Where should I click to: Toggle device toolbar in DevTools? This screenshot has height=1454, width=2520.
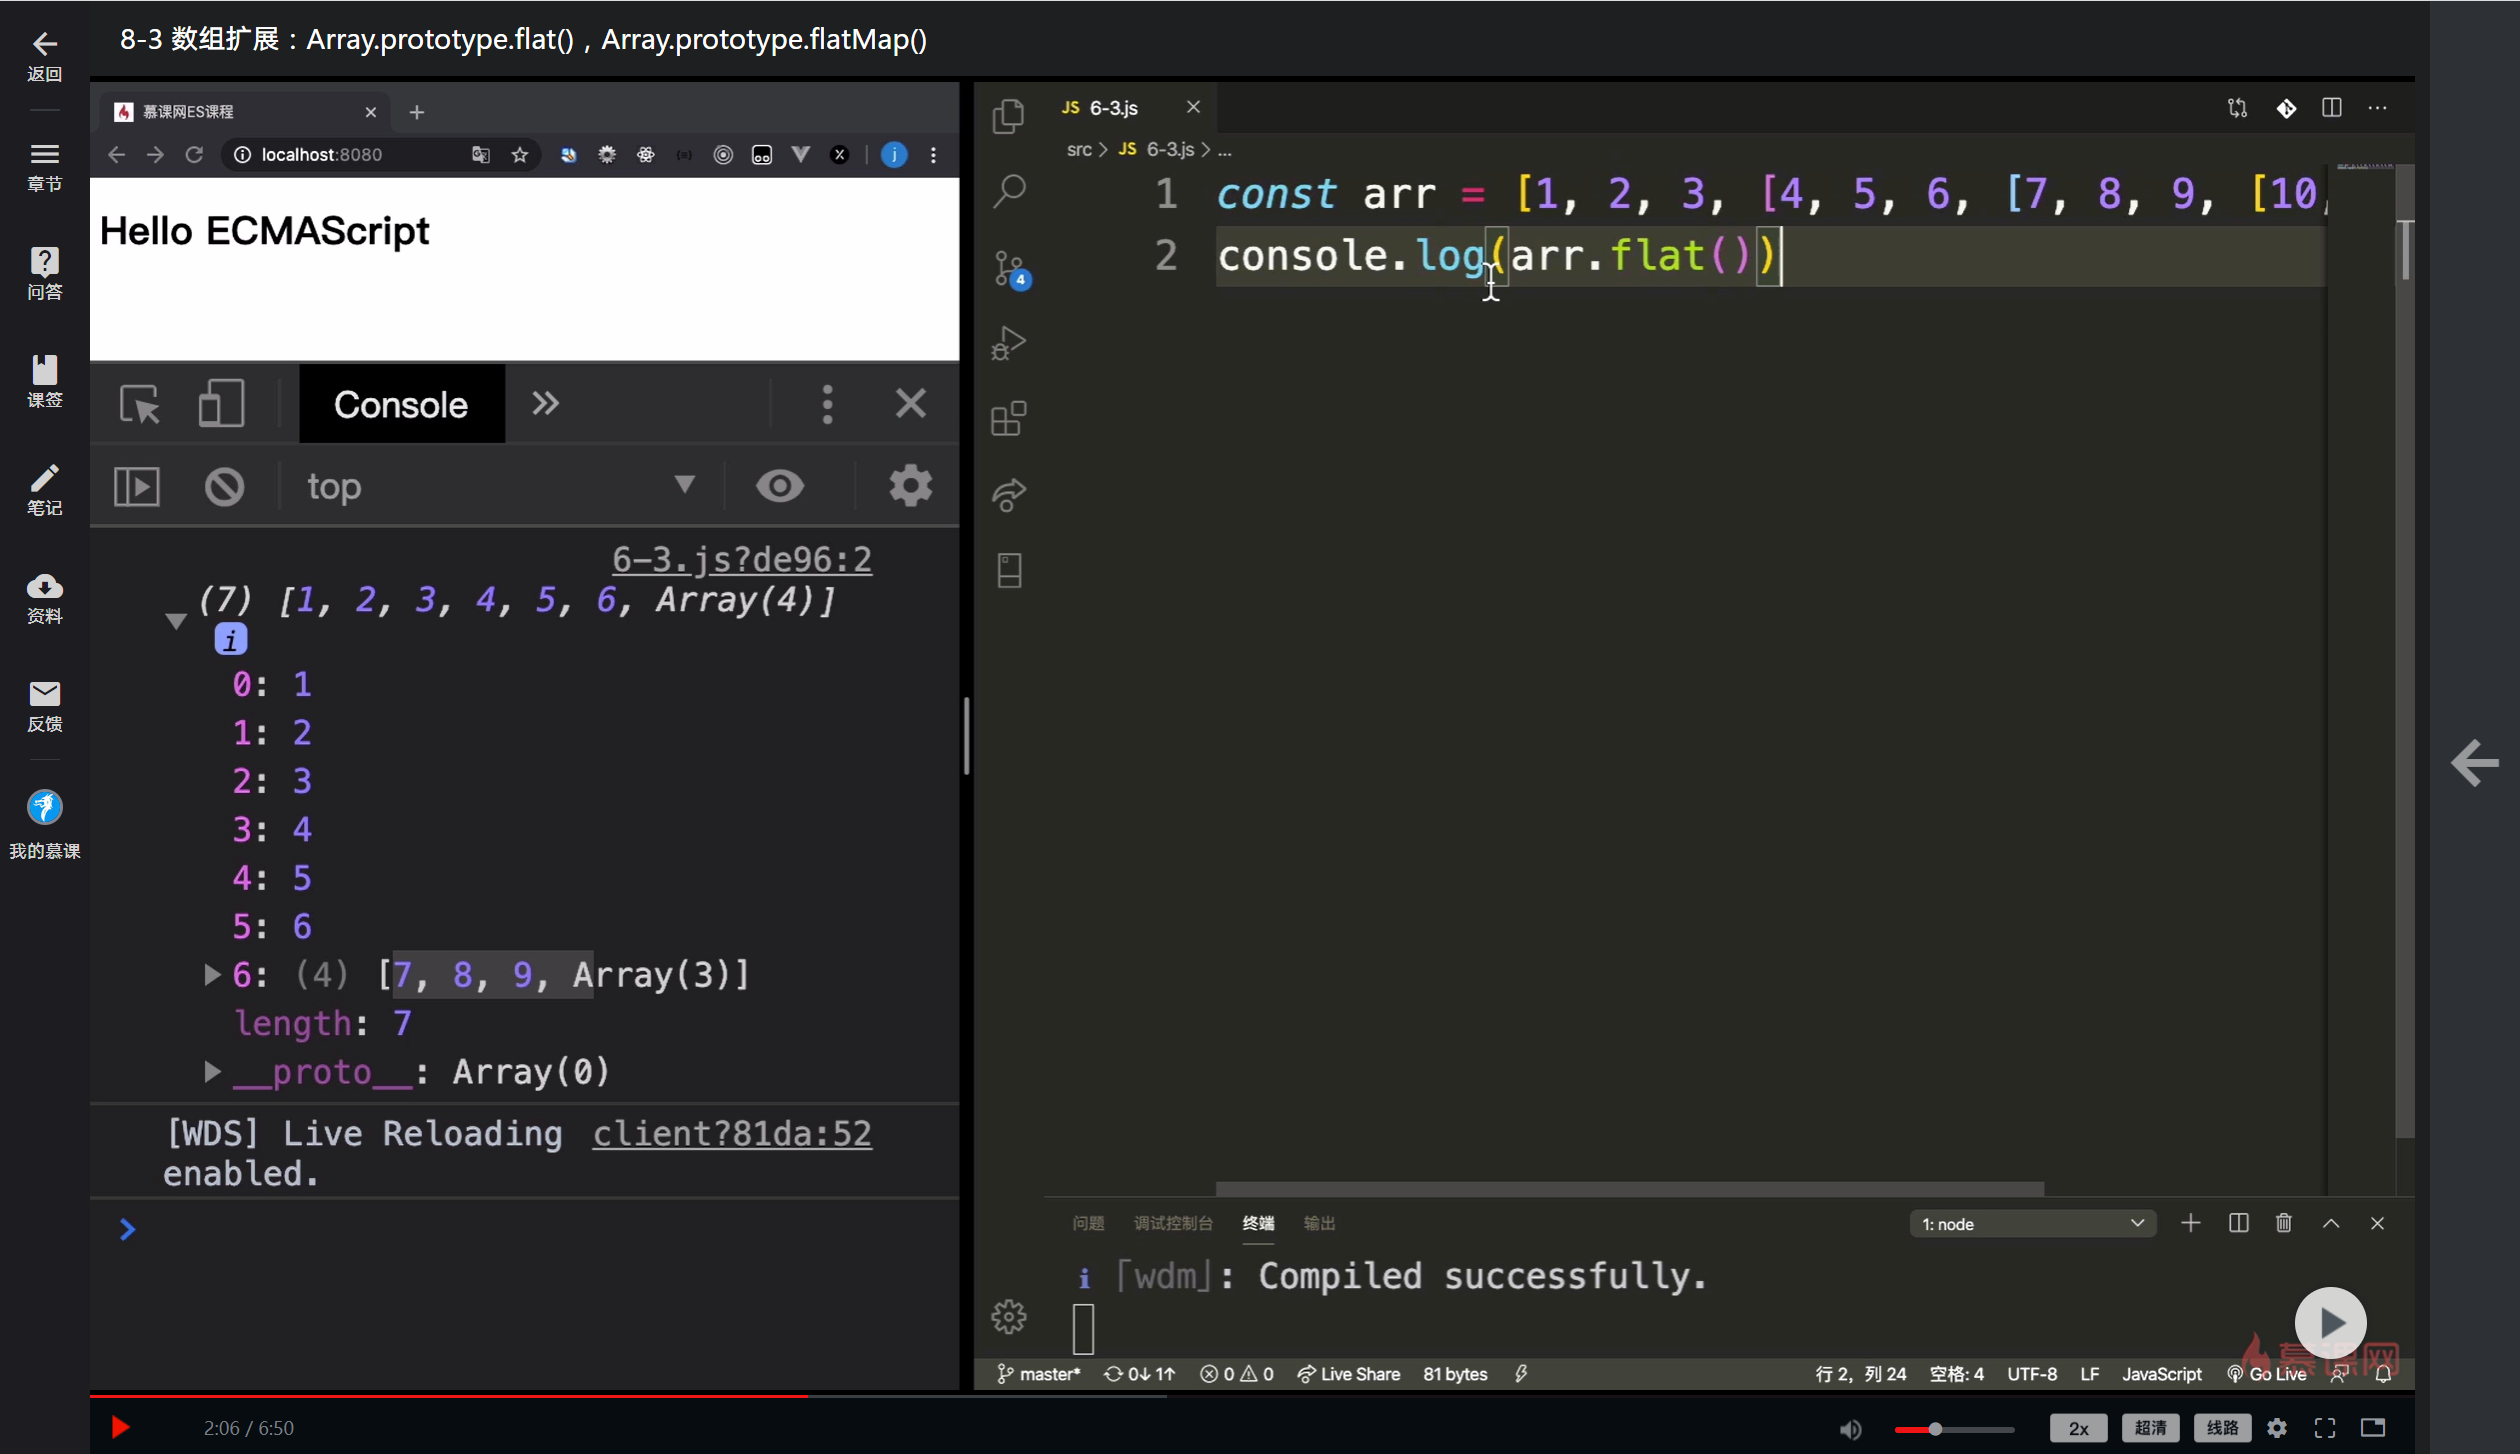[220, 404]
